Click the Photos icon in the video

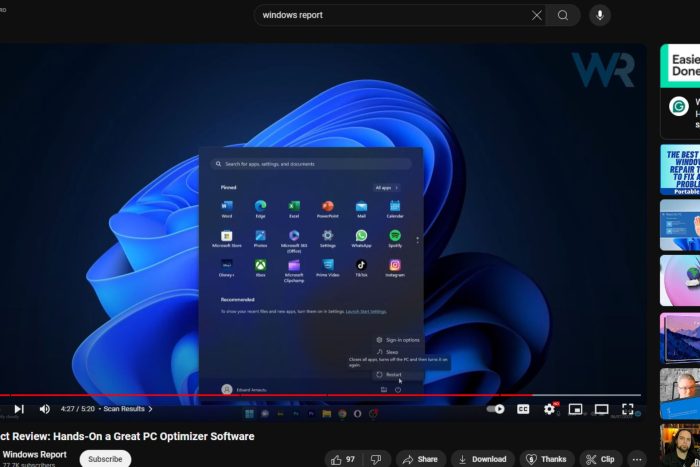[260, 238]
